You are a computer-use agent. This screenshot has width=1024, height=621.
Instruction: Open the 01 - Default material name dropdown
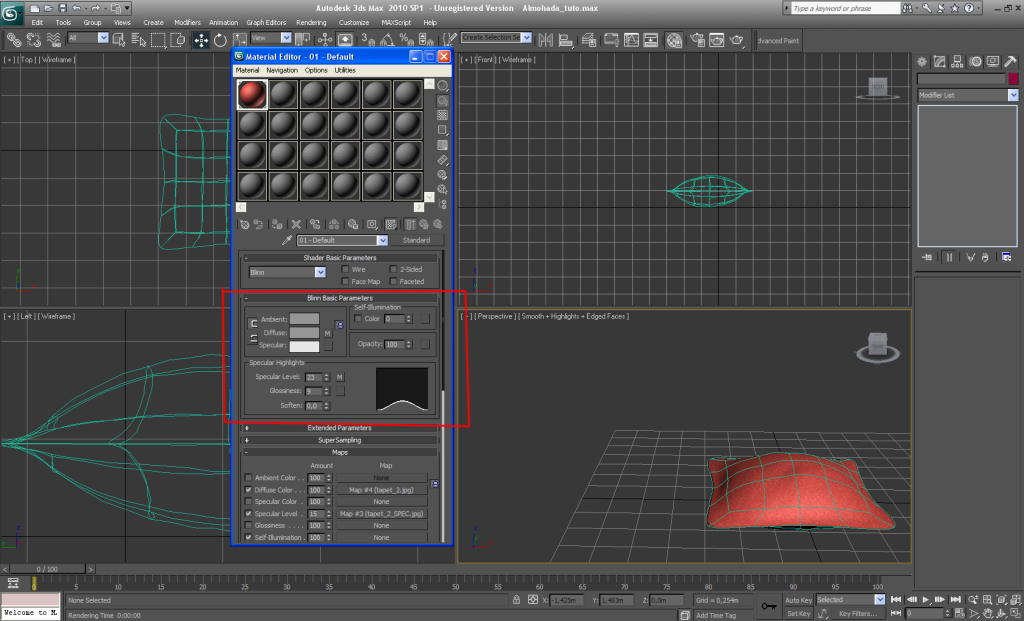click(342, 240)
